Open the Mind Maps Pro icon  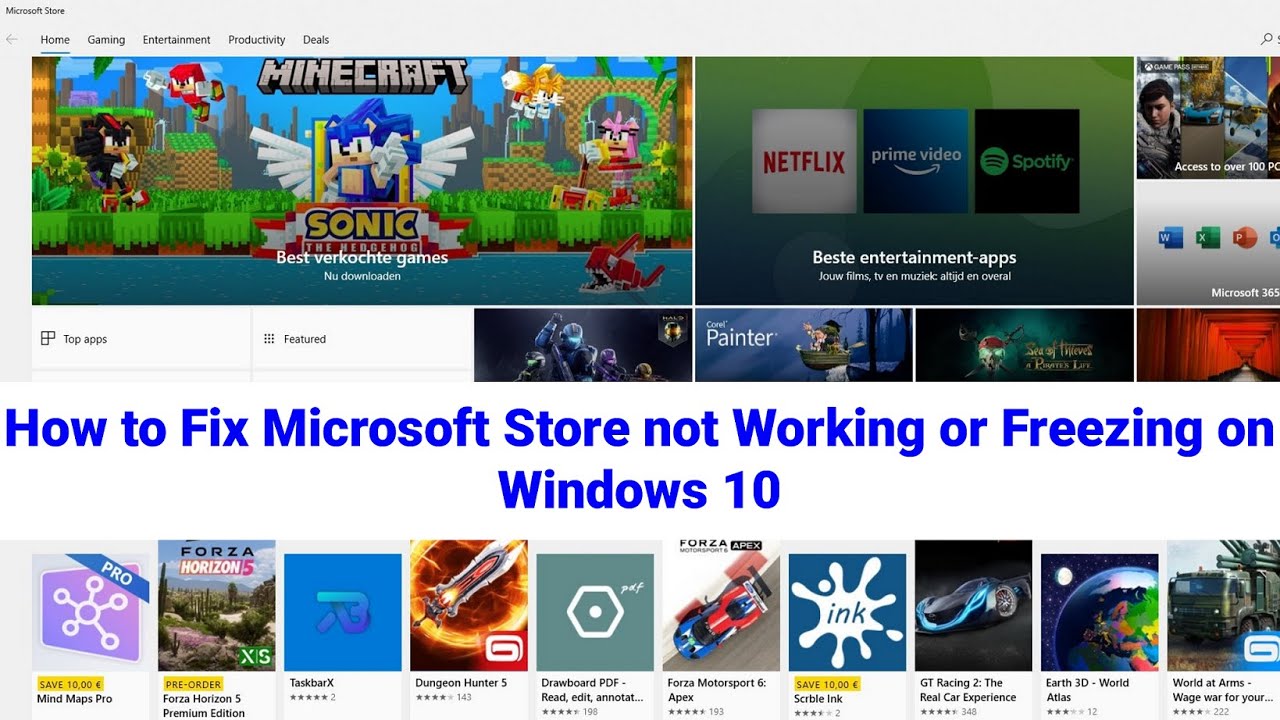(91, 613)
